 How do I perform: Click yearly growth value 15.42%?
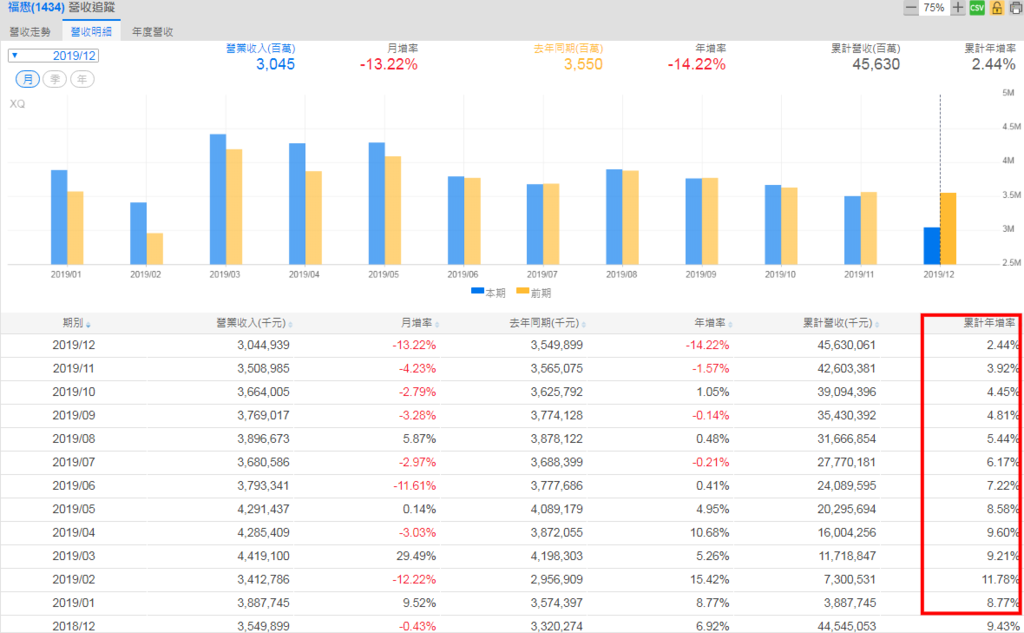pos(709,579)
